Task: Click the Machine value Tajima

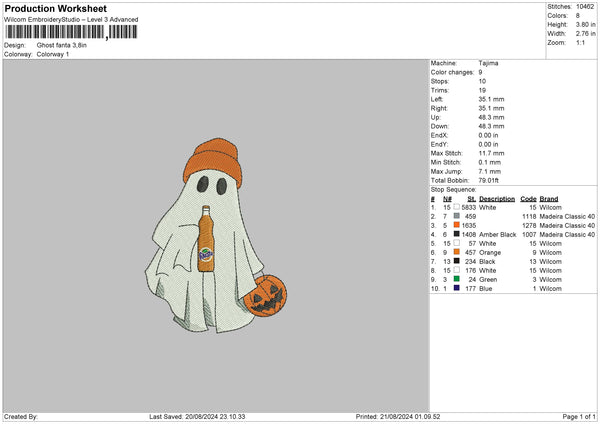Action: 489,63
